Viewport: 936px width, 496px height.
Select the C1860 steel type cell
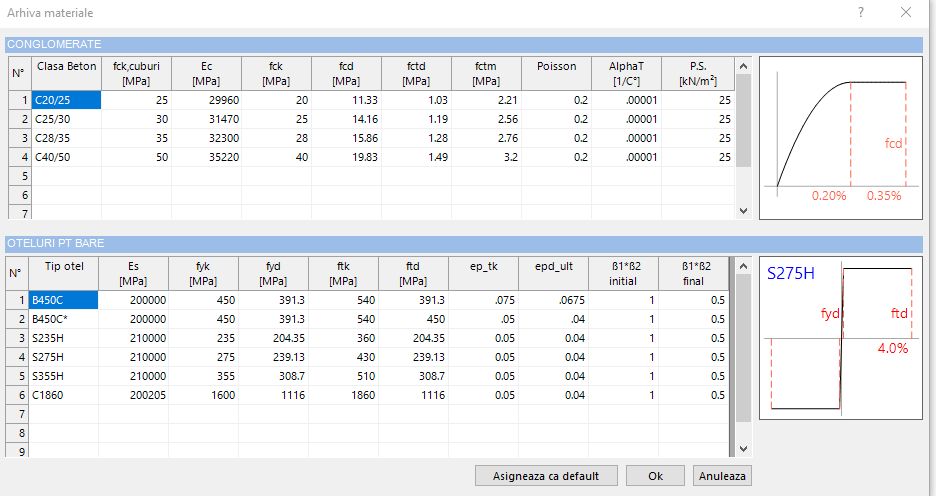coord(63,394)
